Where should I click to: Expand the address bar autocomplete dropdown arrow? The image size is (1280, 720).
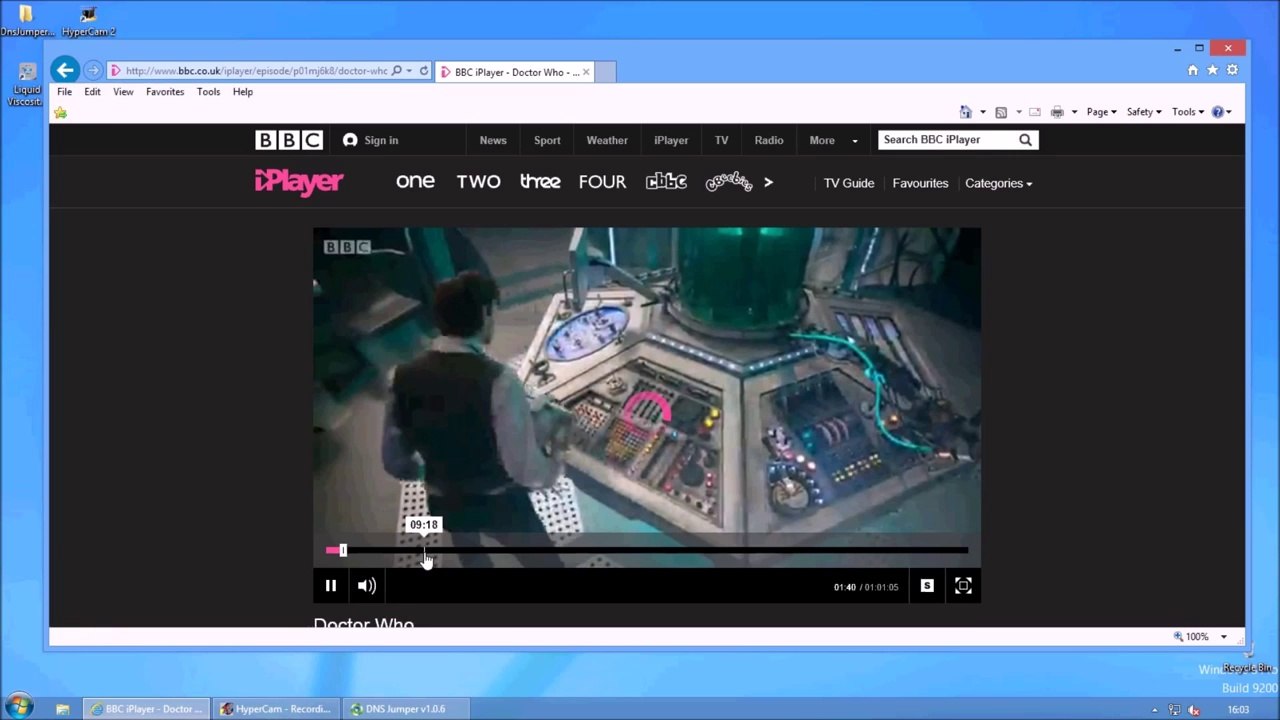tap(409, 71)
